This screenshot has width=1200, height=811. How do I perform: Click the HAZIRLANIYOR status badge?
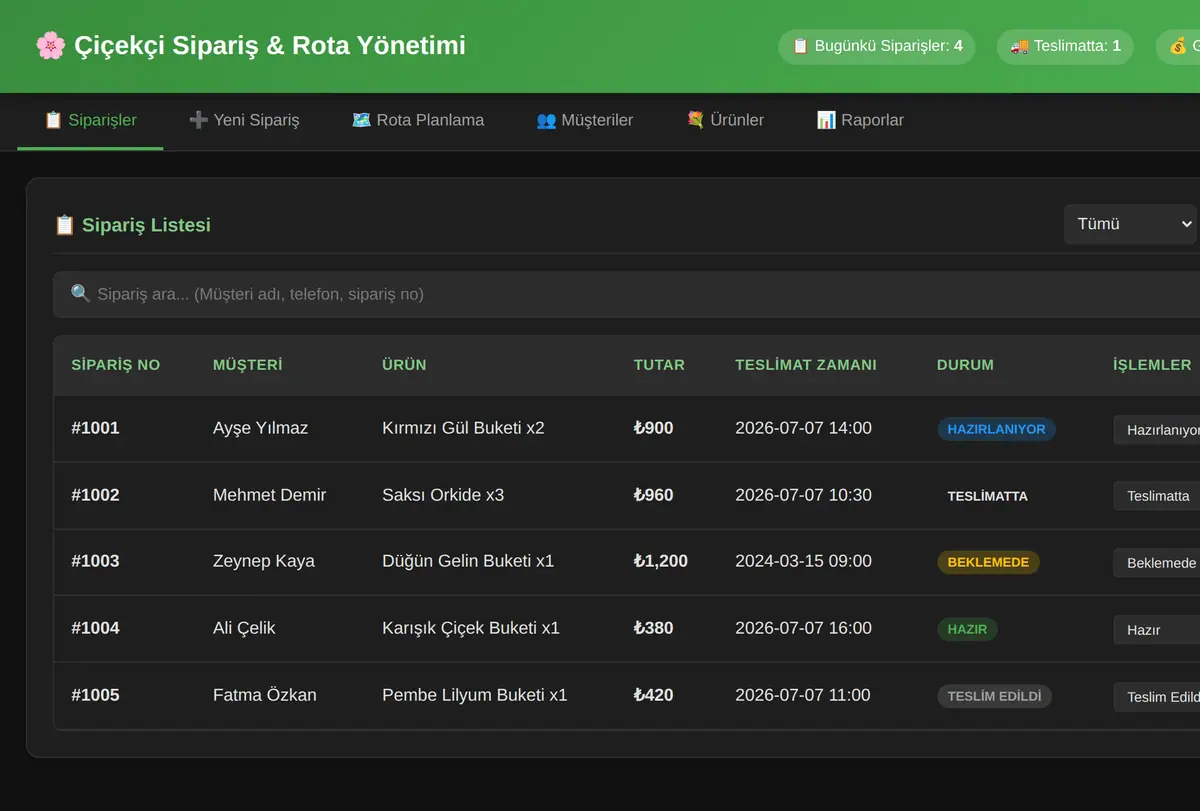click(x=996, y=429)
